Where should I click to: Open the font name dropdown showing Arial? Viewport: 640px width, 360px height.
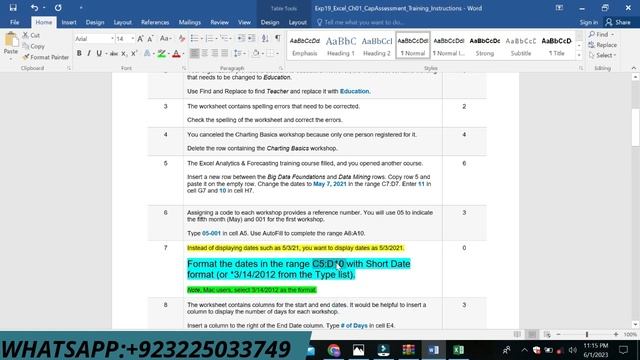[x=112, y=39]
